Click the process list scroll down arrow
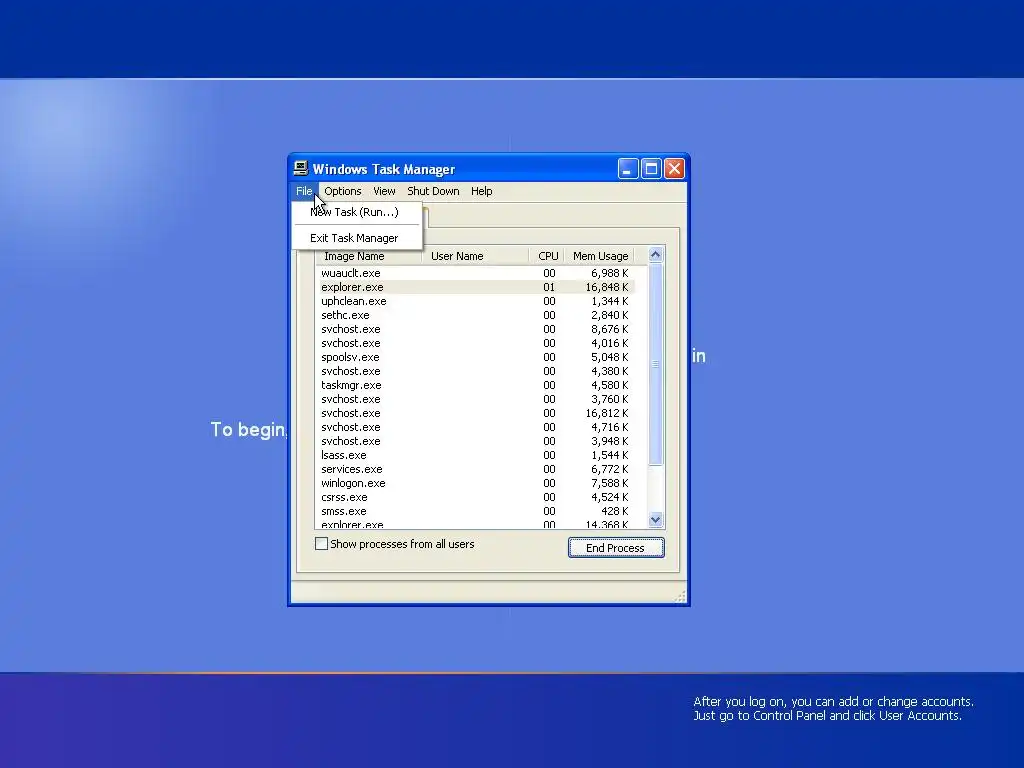This screenshot has height=768, width=1024. (x=656, y=520)
